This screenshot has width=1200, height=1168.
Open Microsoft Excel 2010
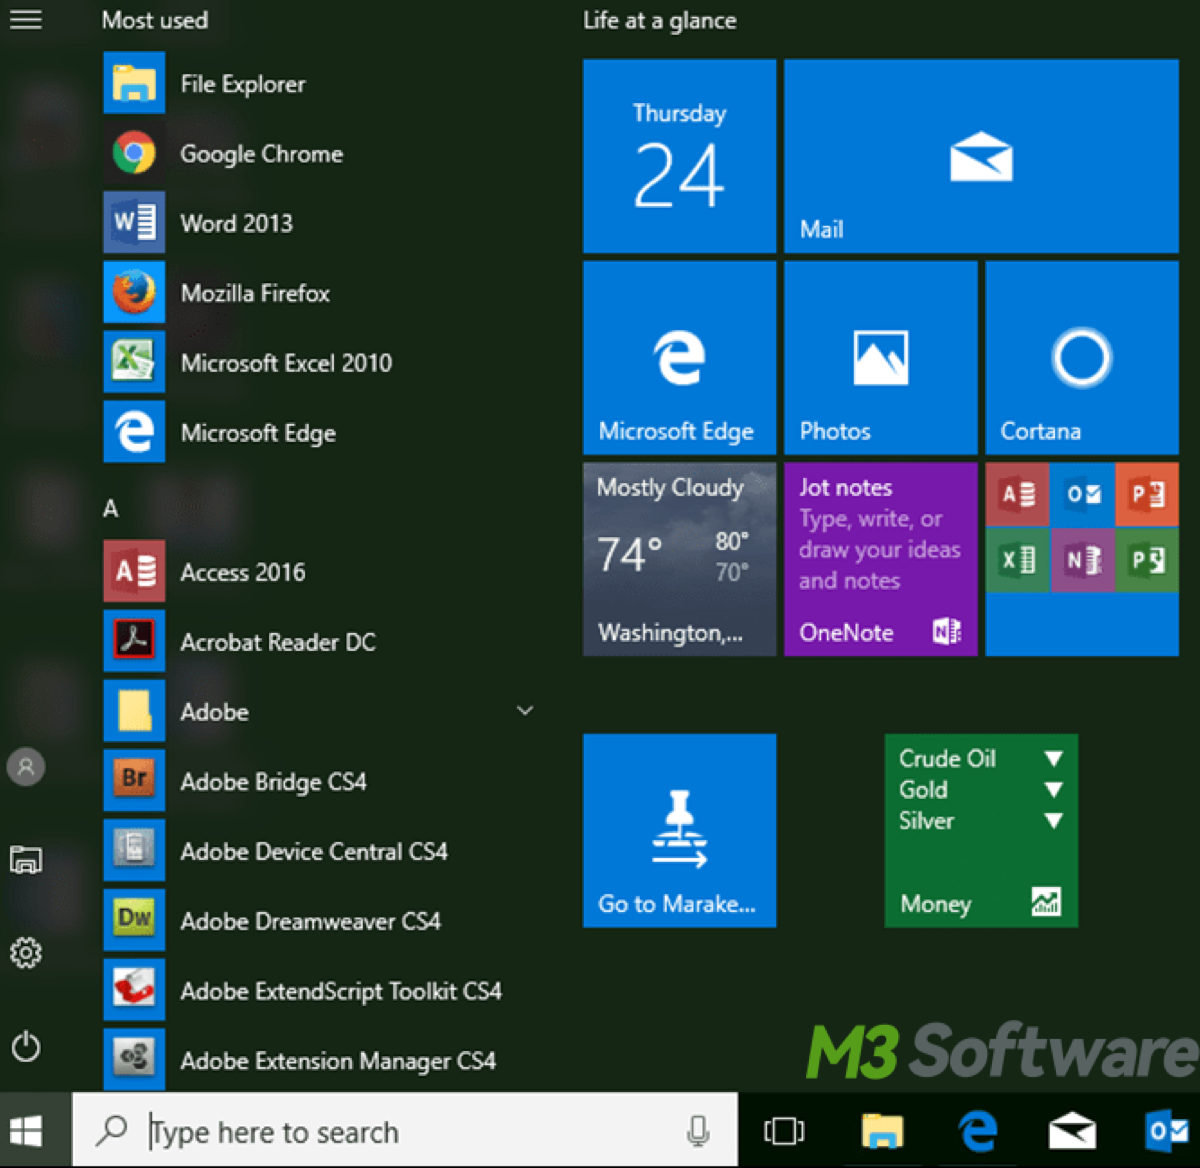tap(320, 363)
